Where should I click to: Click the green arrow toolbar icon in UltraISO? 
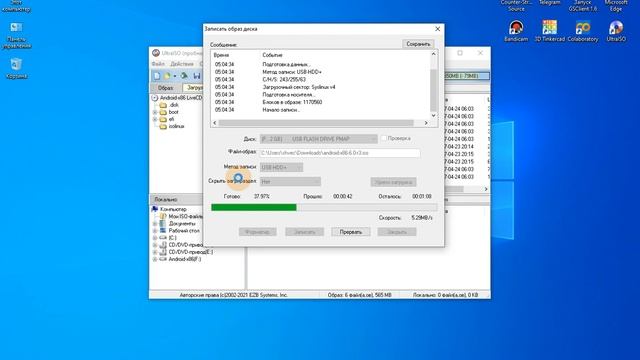[x=184, y=76]
